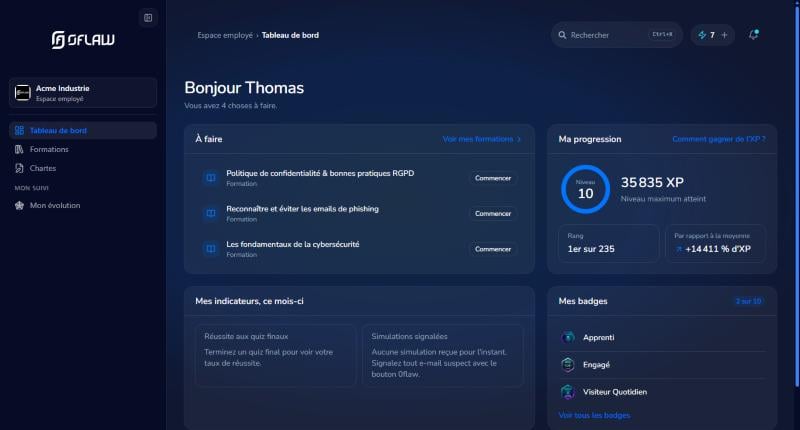
Task: Open the notifications bell
Action: (x=754, y=35)
